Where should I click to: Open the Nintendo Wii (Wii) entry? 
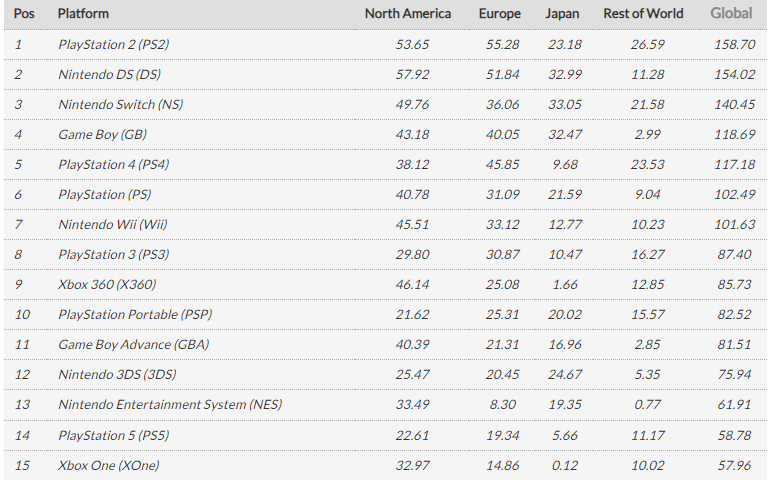coord(113,224)
